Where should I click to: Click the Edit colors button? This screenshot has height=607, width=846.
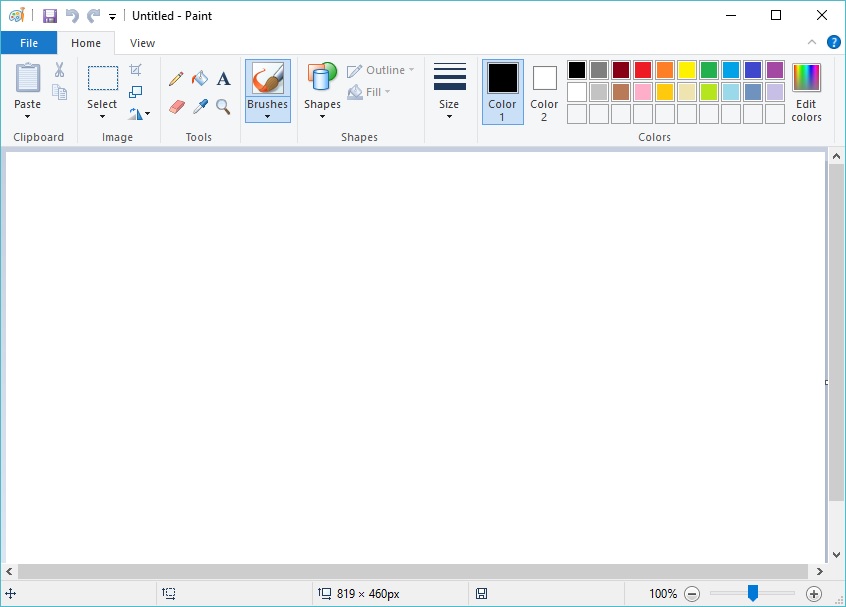806,92
